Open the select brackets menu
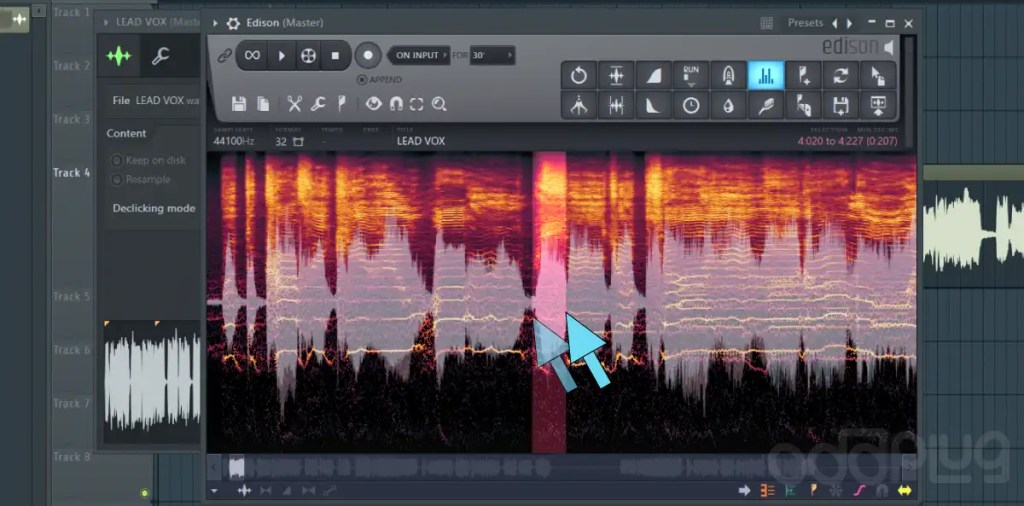Image resolution: width=1024 pixels, height=506 pixels. (417, 104)
